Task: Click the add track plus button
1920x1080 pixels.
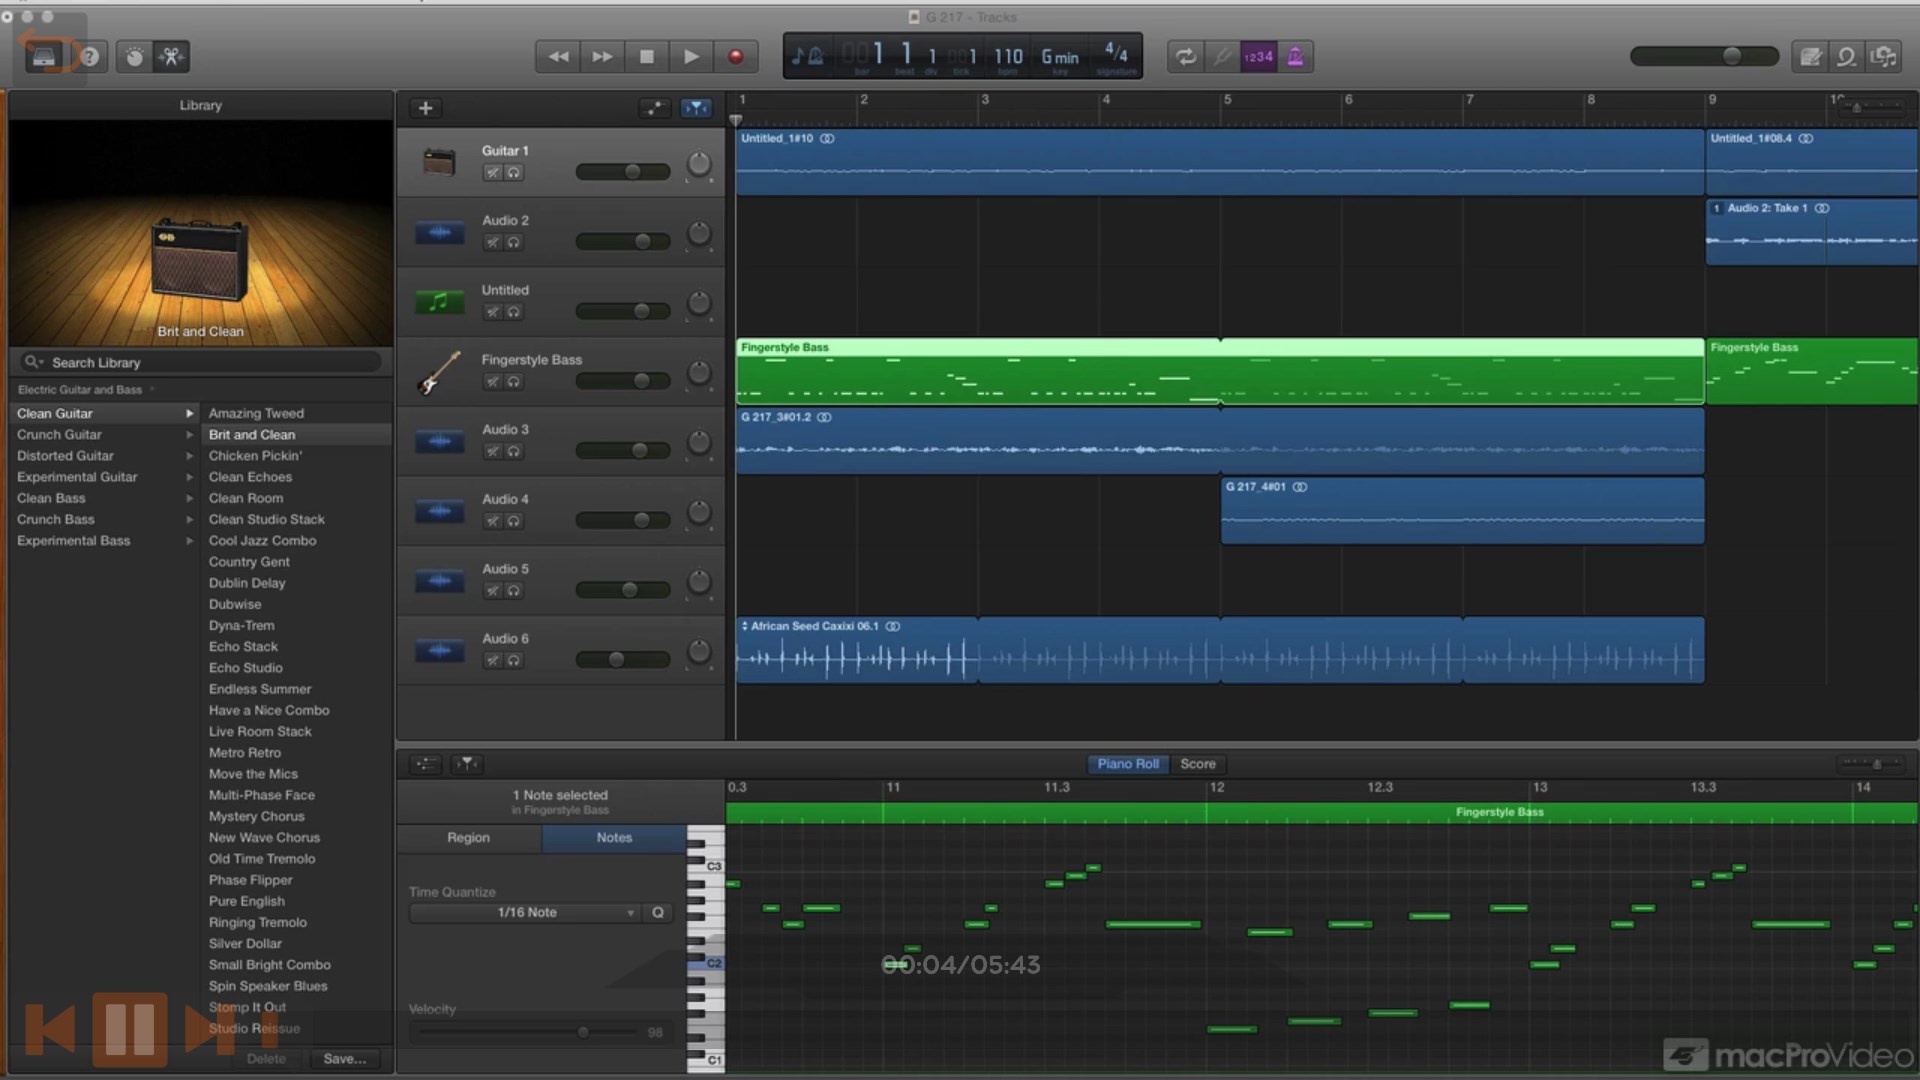Action: 425,108
